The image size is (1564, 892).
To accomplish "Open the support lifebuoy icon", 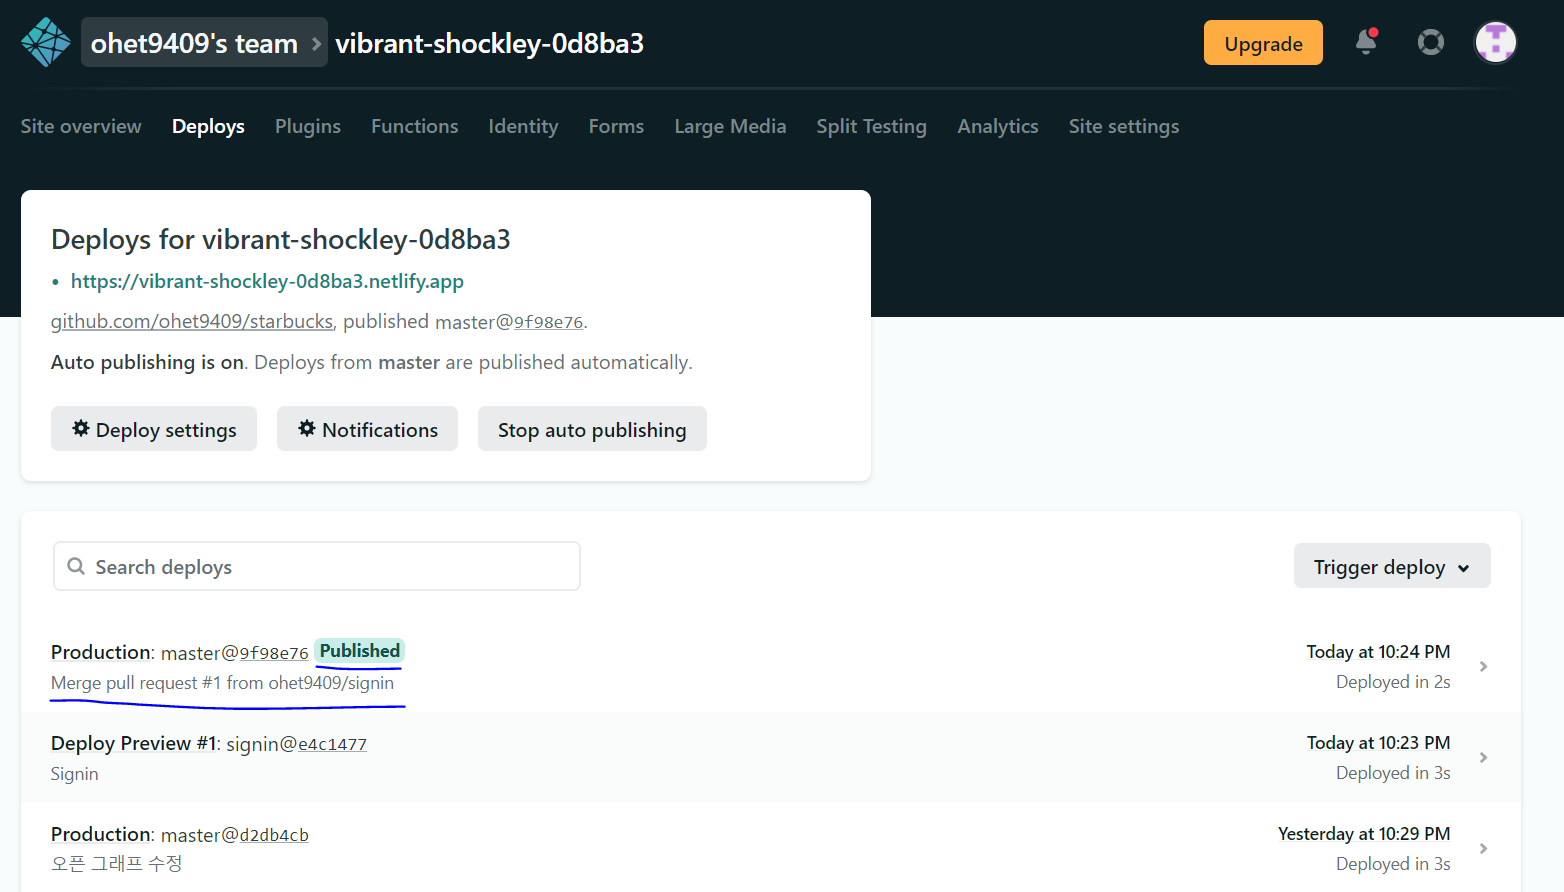I will click(x=1431, y=42).
